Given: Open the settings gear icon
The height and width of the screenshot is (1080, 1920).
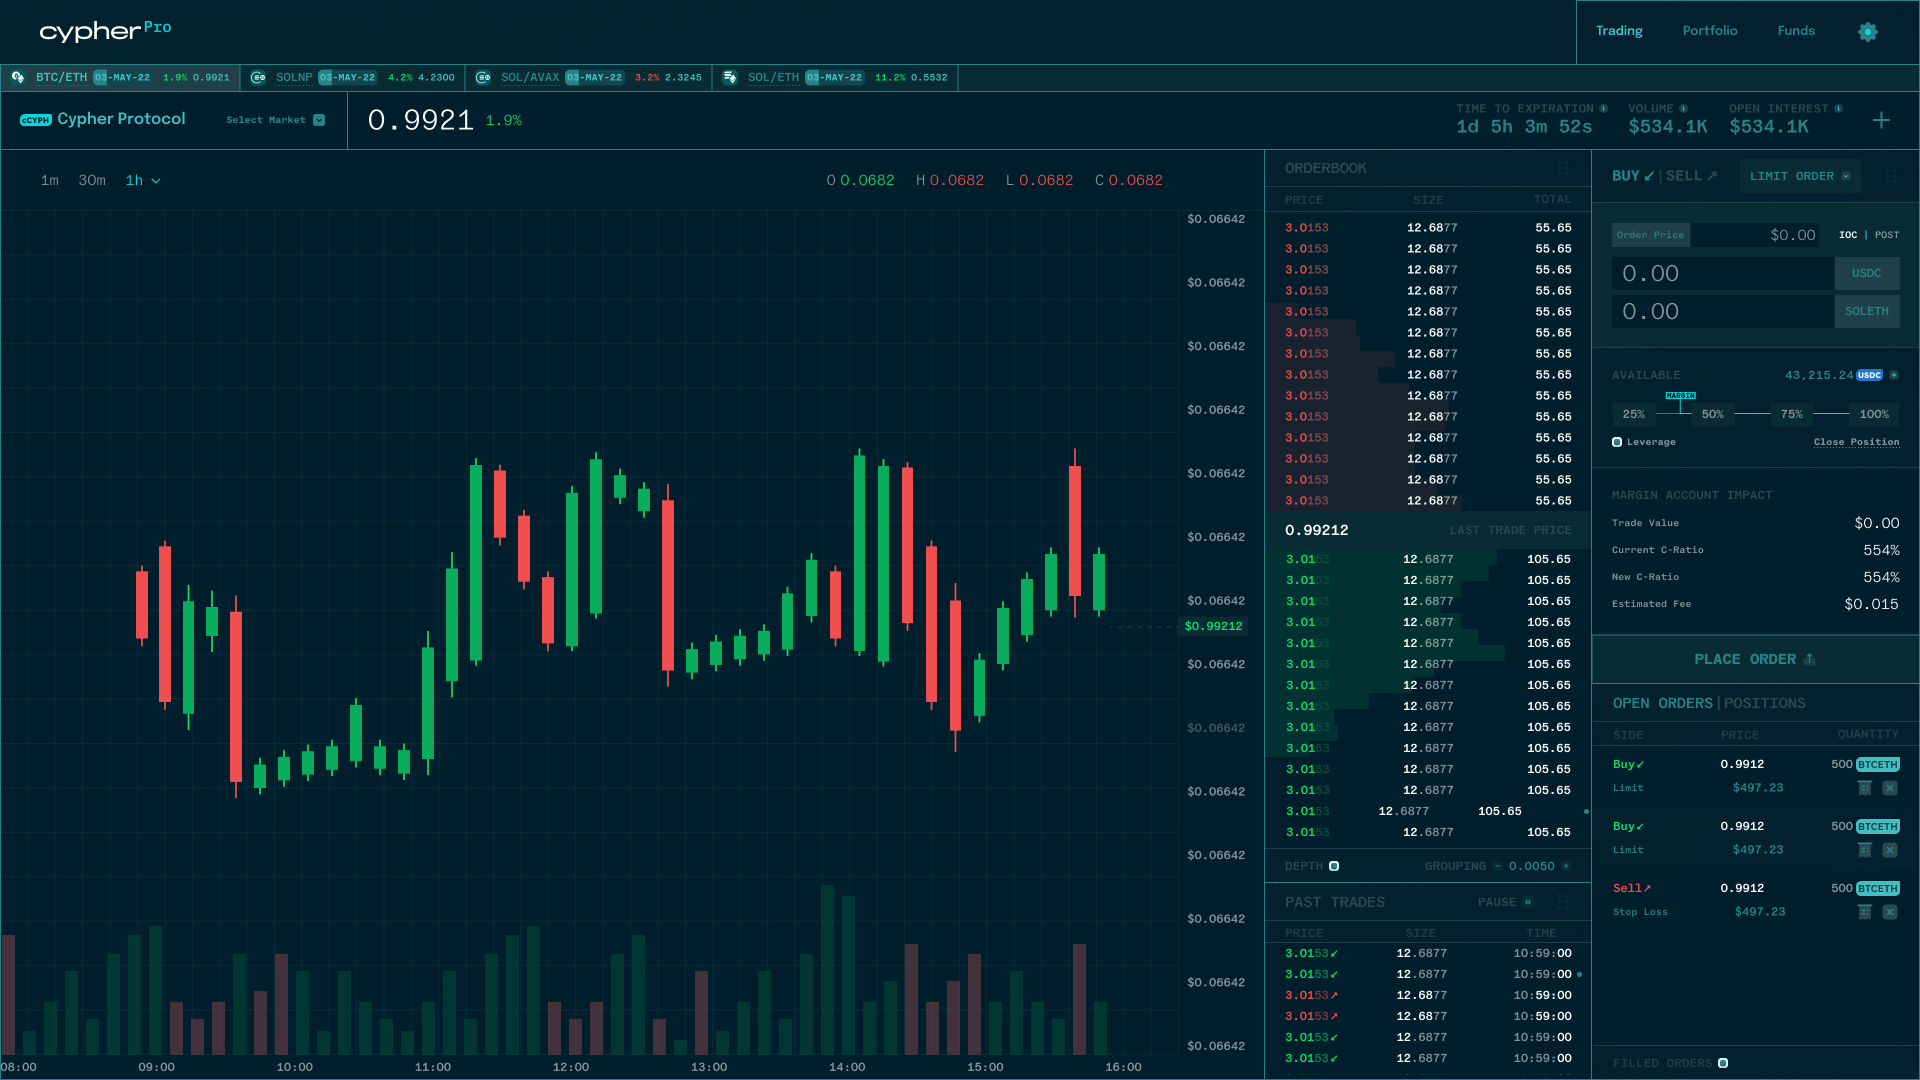Looking at the screenshot, I should [x=1867, y=32].
